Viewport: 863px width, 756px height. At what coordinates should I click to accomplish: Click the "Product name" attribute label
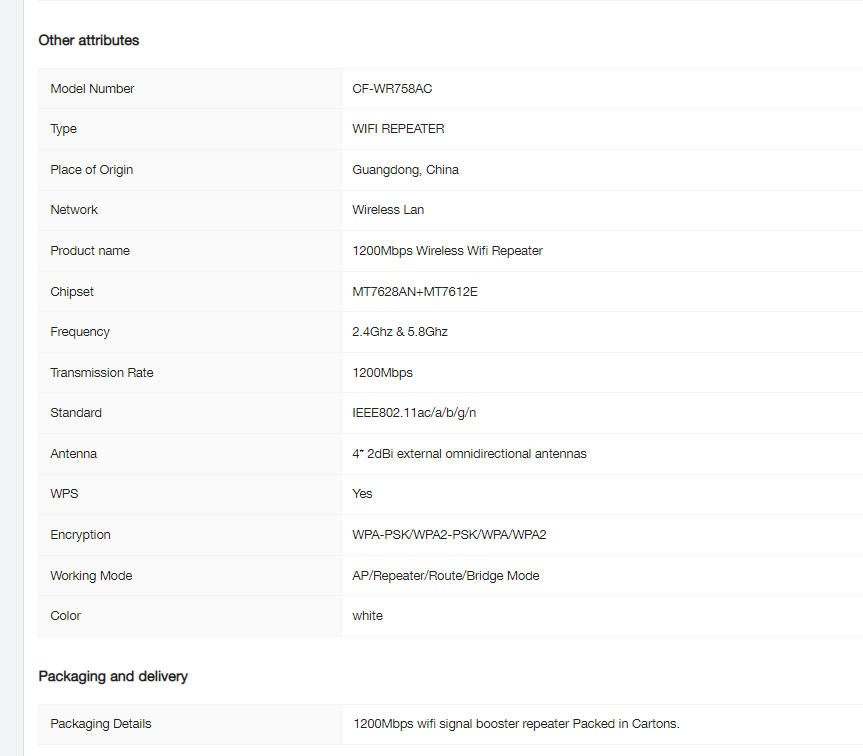(90, 251)
